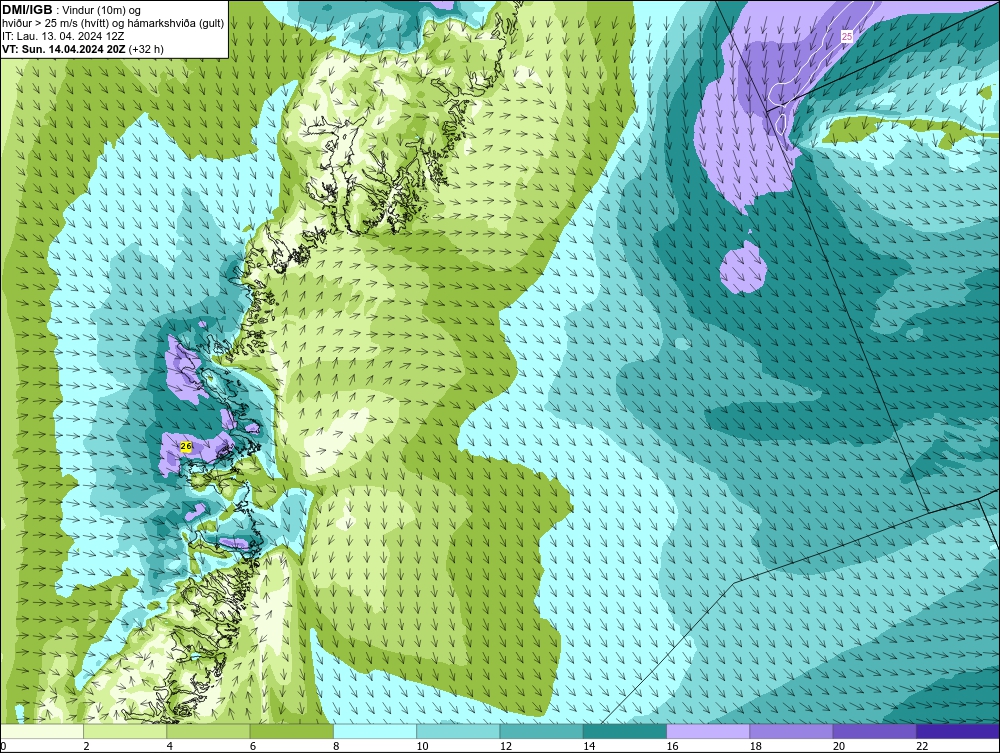Choose the 6–8 m/s olive green swatch

click(291, 731)
